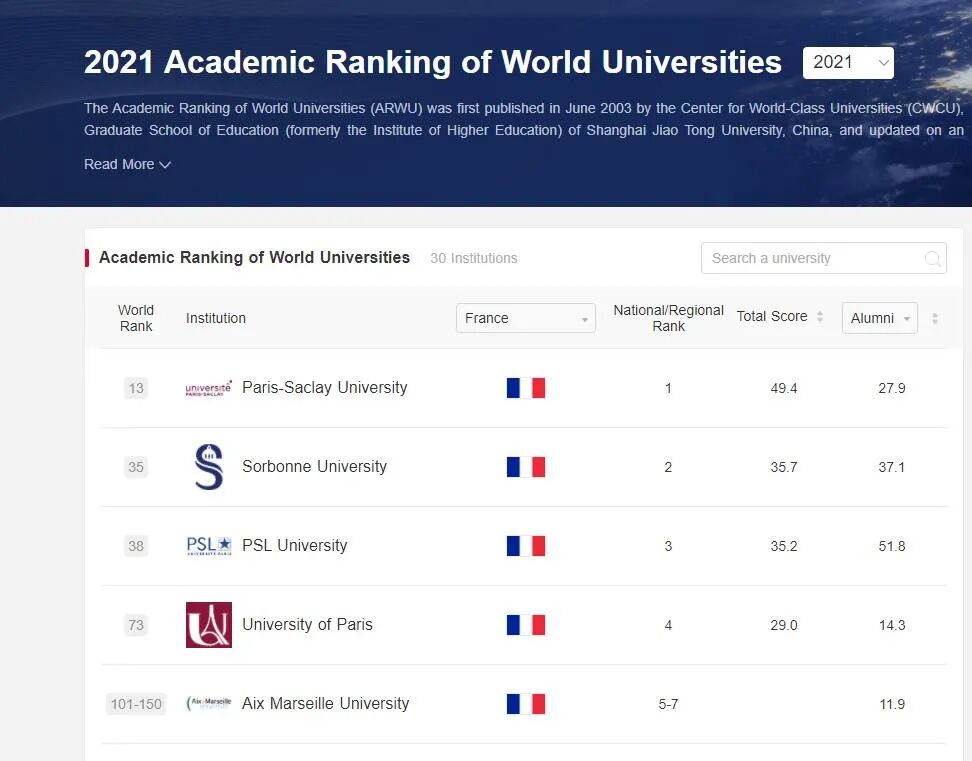Viewport: 972px width, 761px height.
Task: Click the National/Regional Rank column header
Action: tap(668, 318)
